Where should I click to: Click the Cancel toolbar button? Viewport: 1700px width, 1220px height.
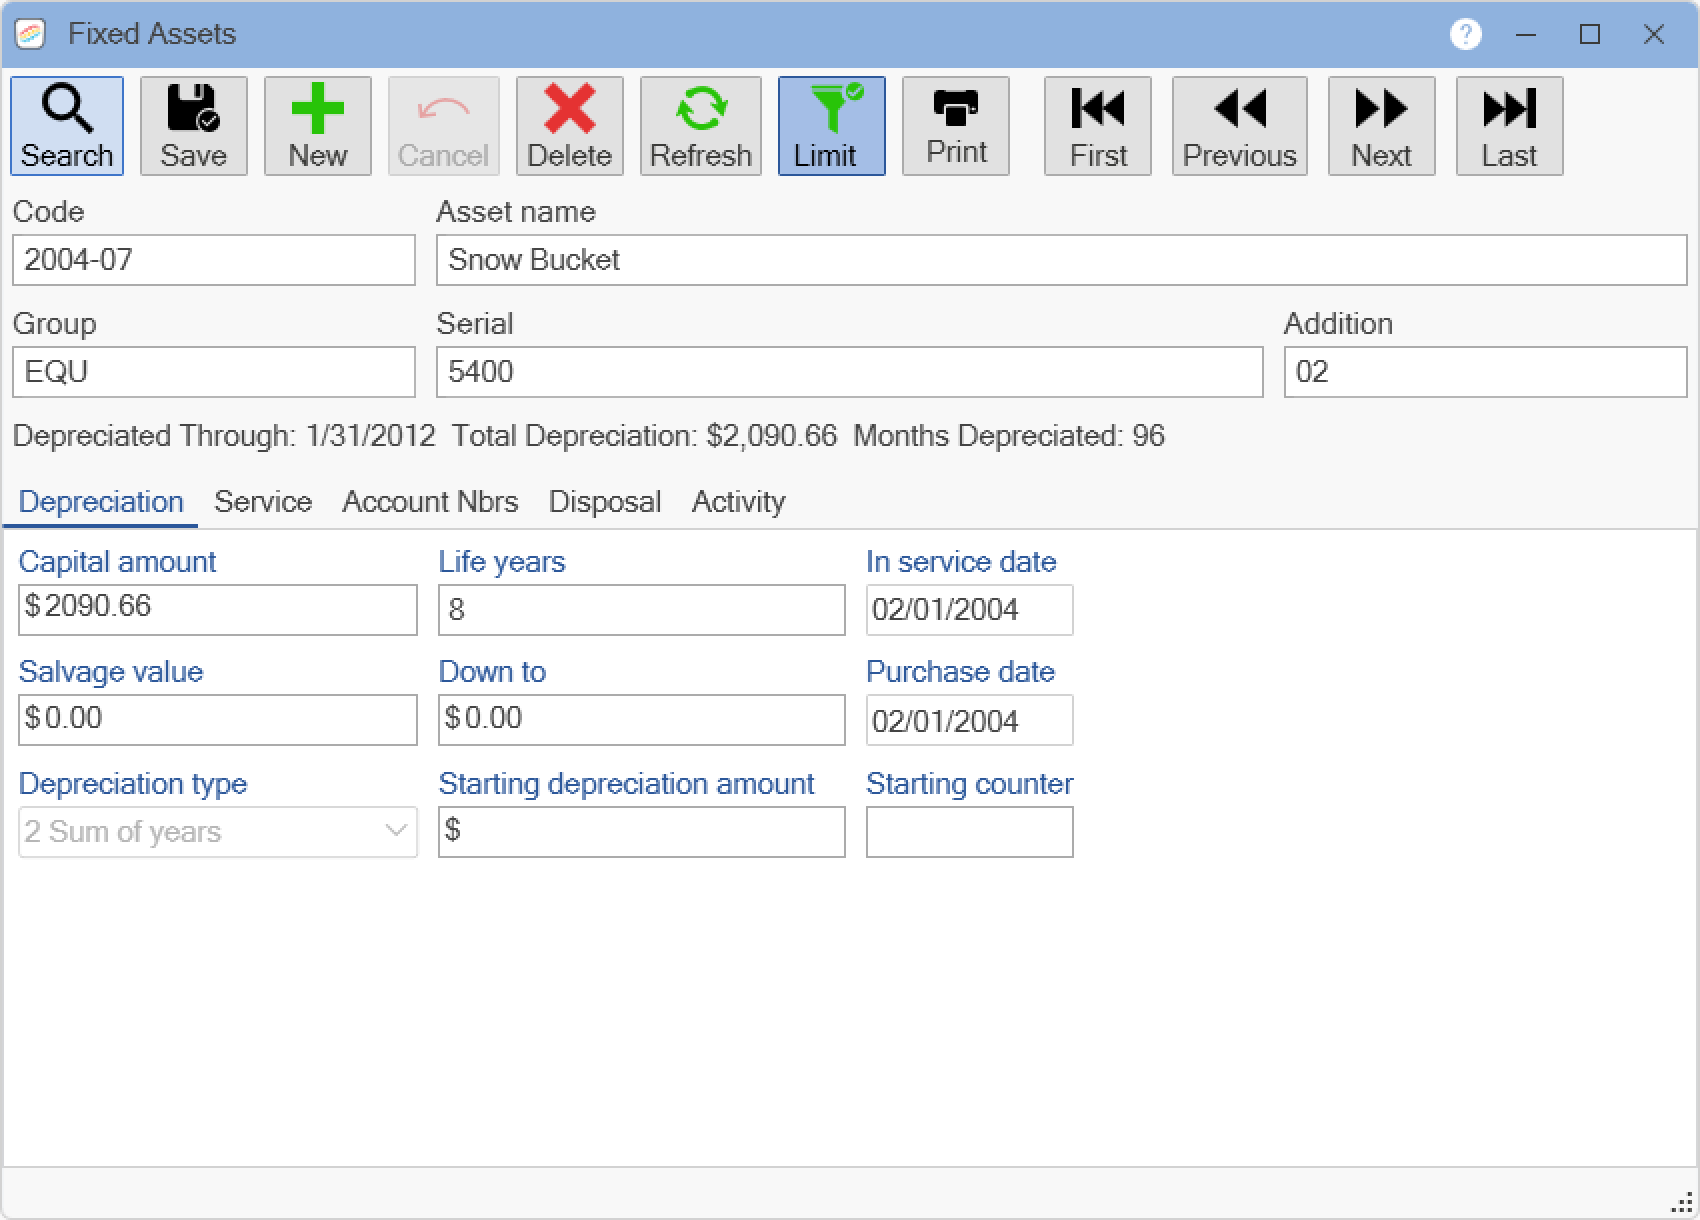point(443,125)
